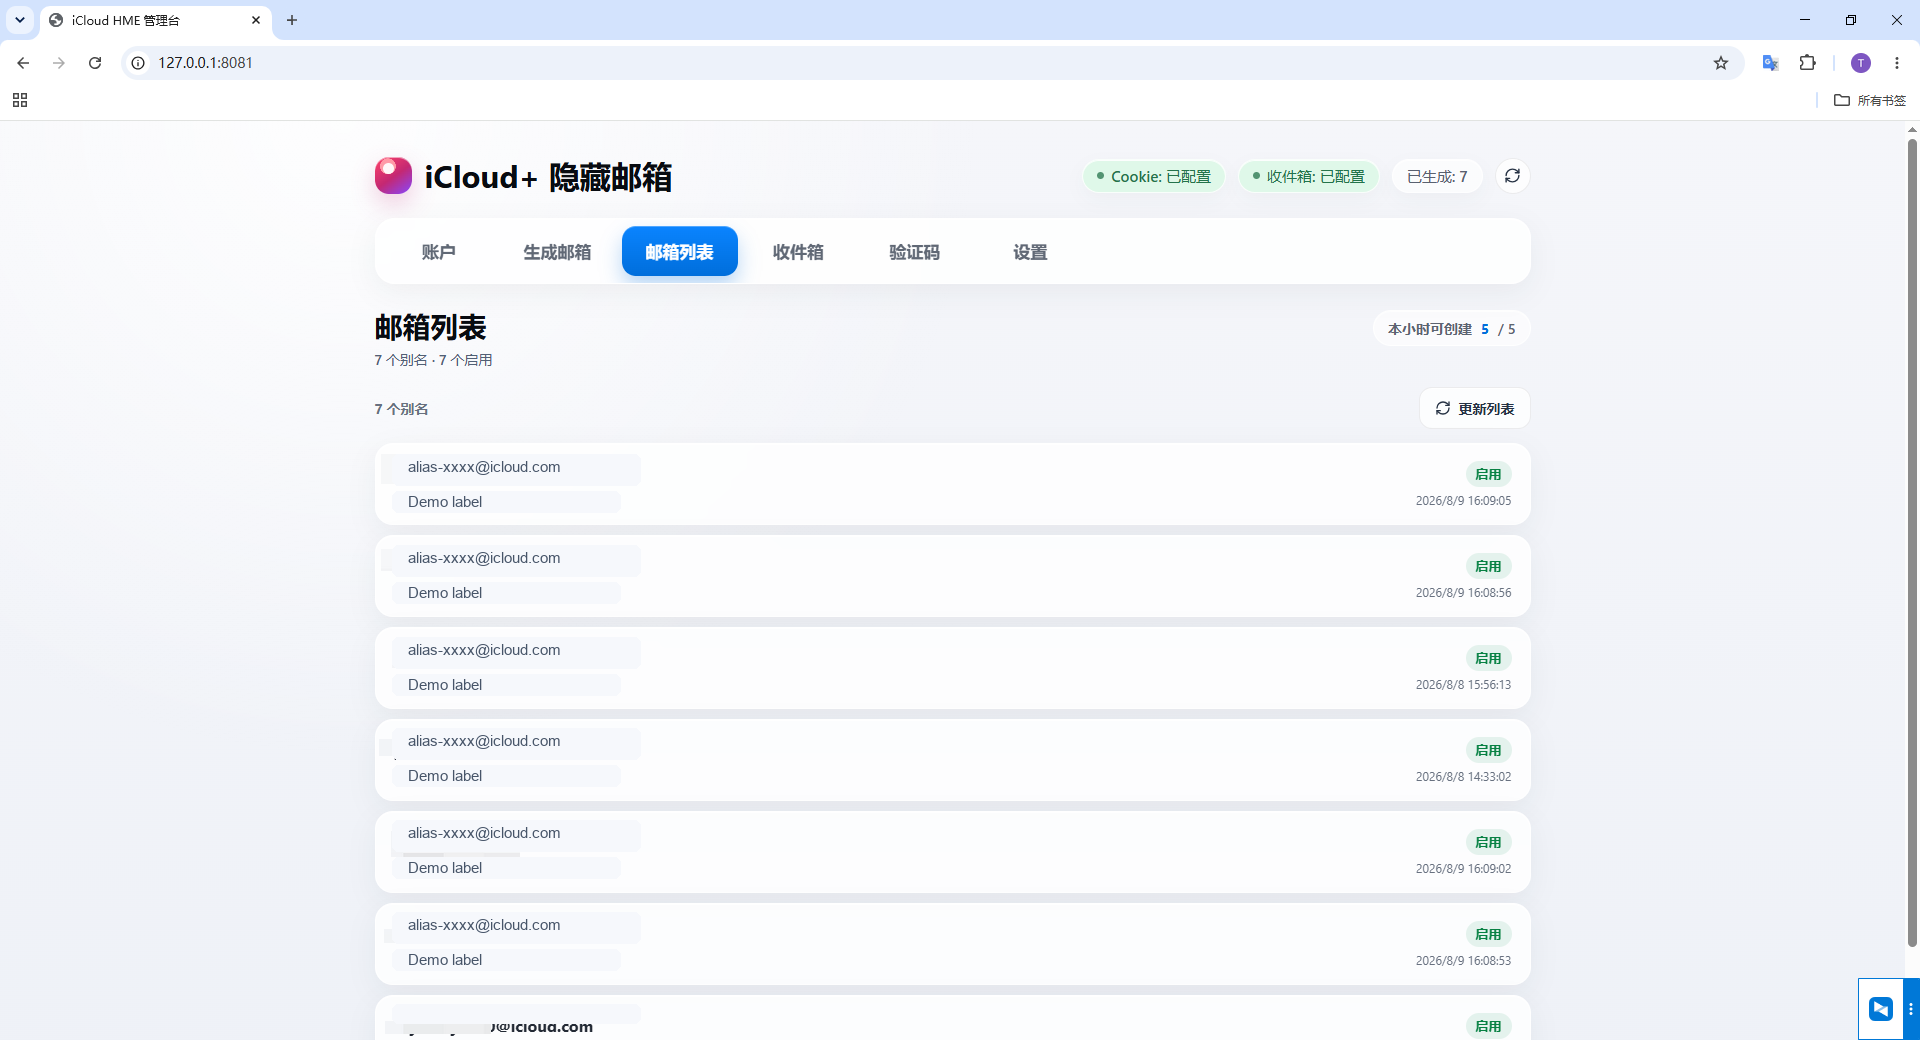Open the 验证码 tab

click(915, 252)
